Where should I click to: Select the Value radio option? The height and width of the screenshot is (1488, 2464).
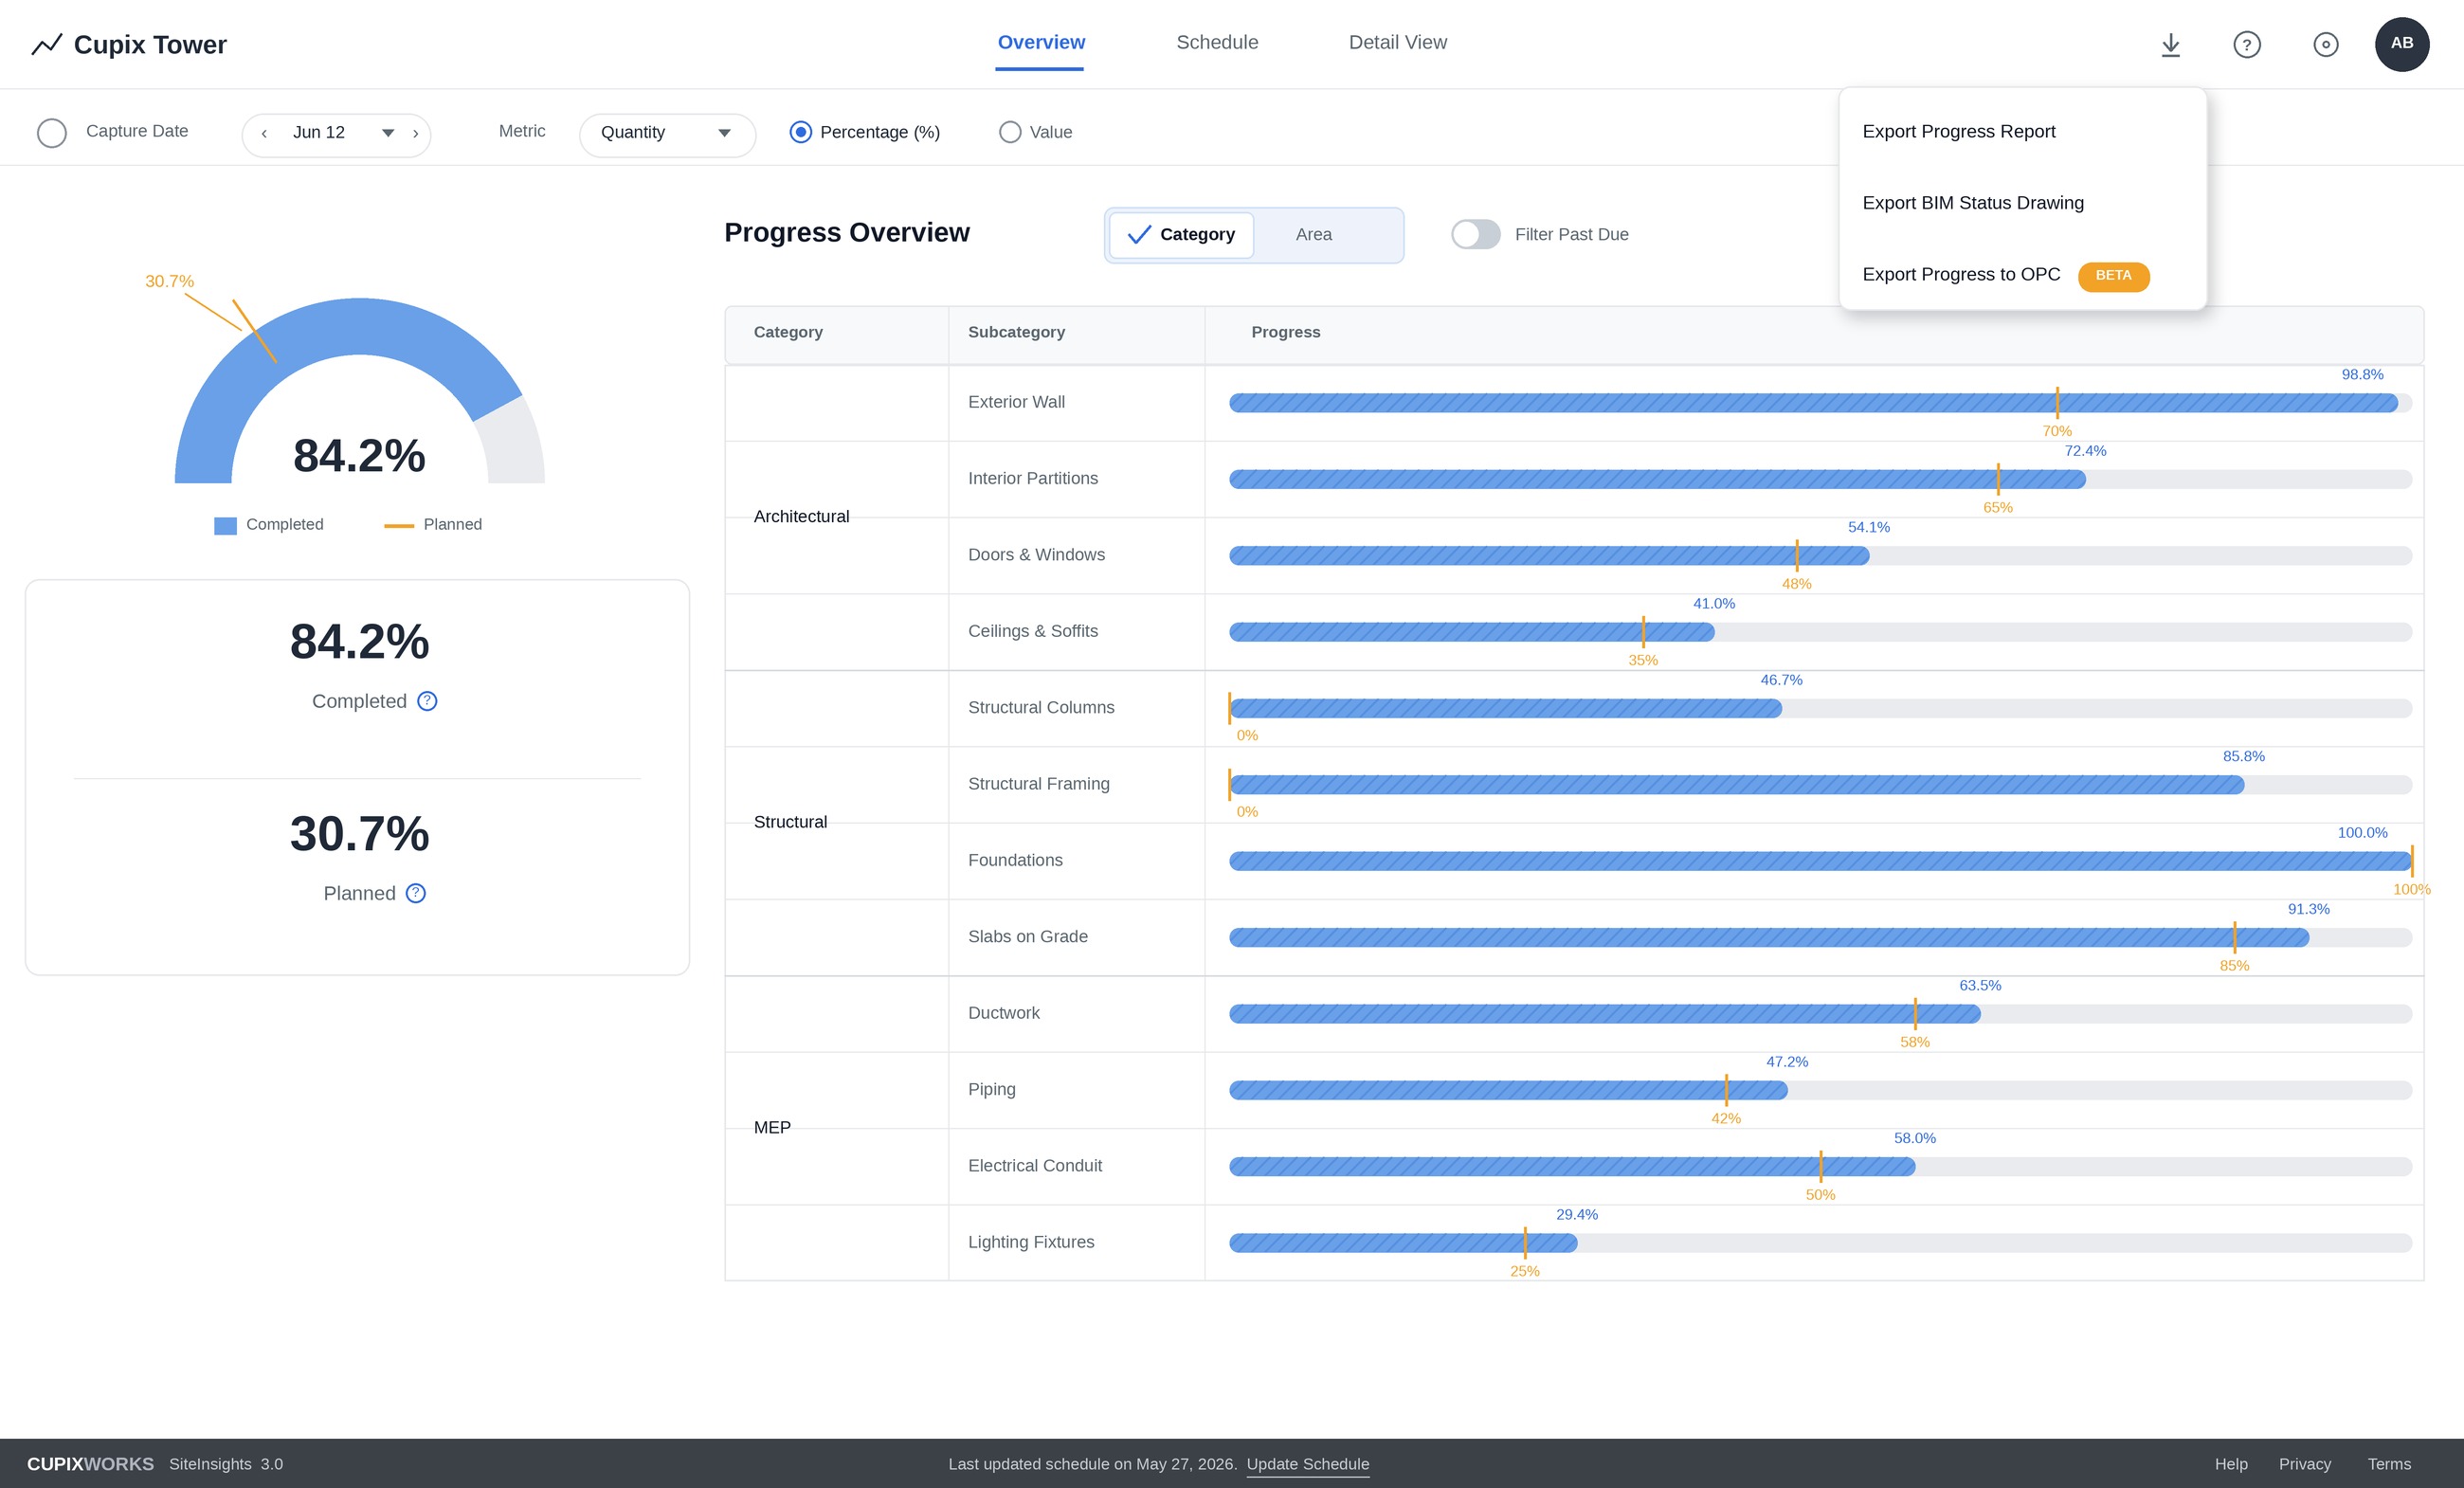click(1010, 132)
